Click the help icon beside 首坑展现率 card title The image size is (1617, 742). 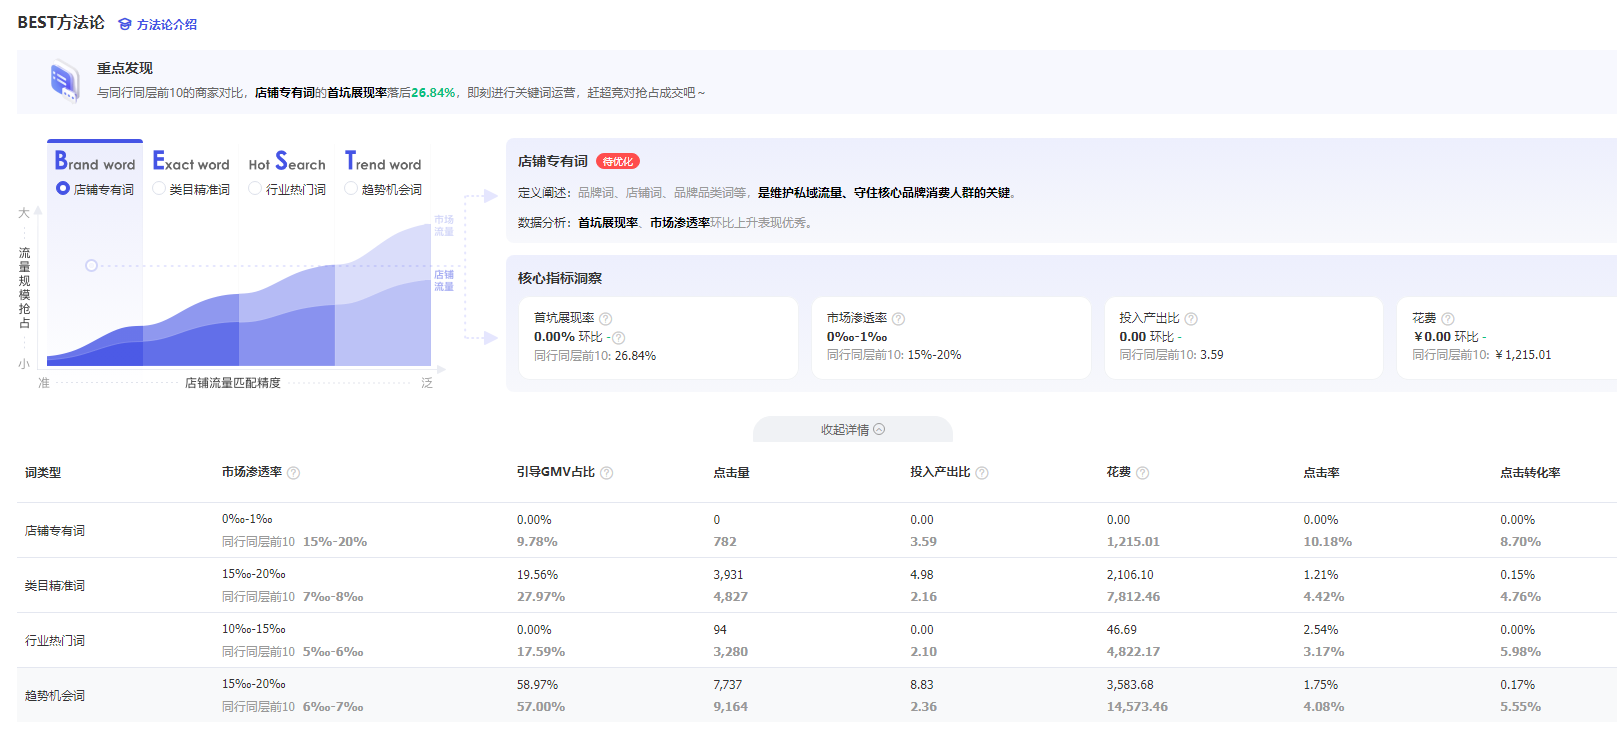coord(605,319)
